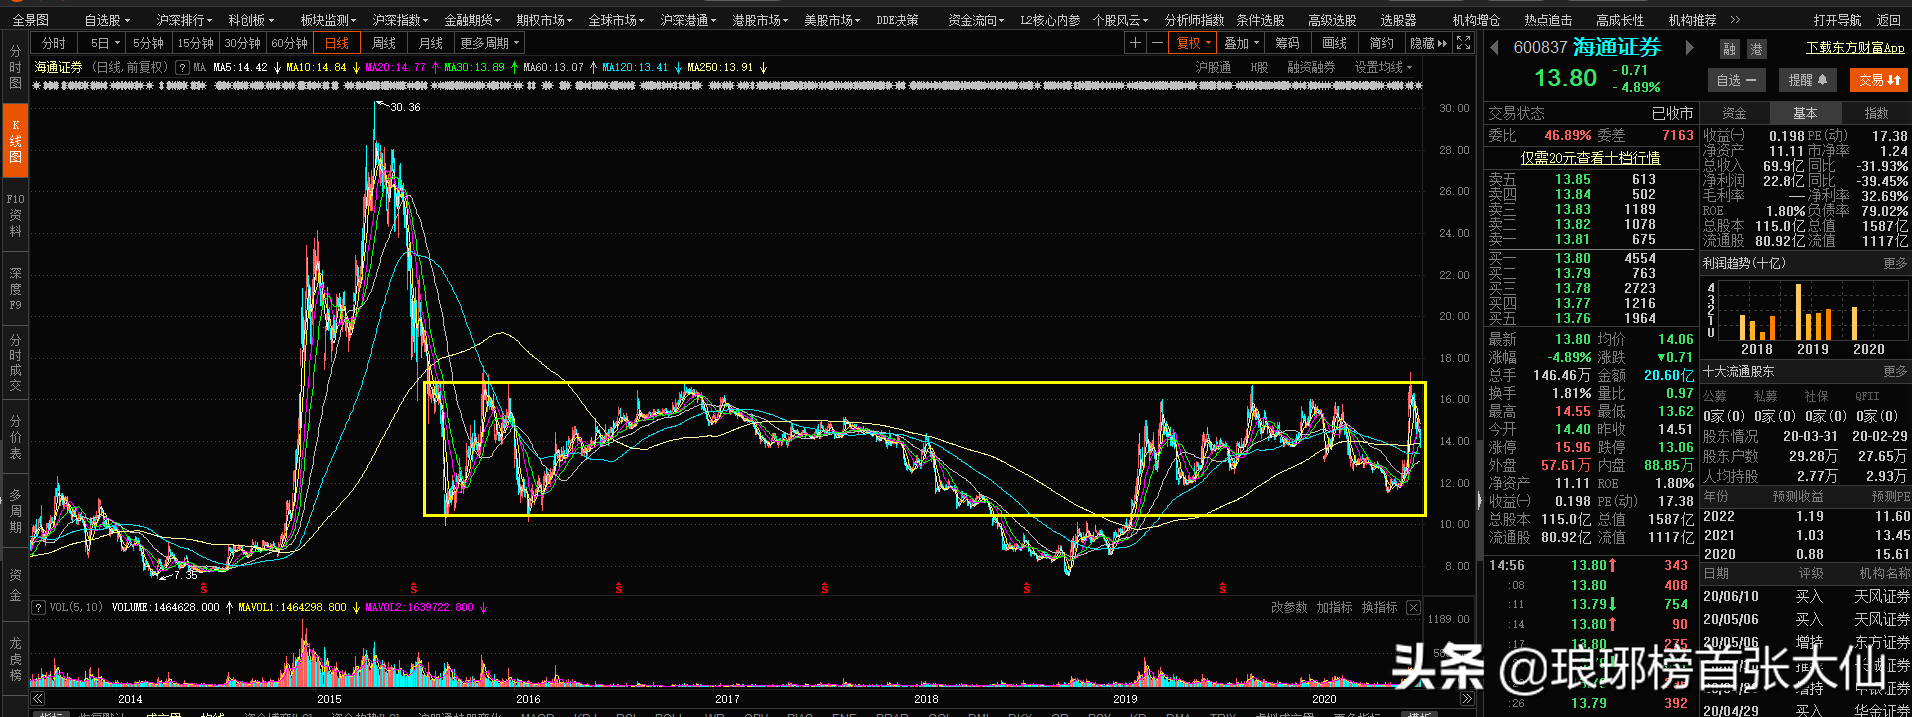Click the chart's horizontal timeline scrollbar
The image size is (1912, 717).
pos(752,699)
